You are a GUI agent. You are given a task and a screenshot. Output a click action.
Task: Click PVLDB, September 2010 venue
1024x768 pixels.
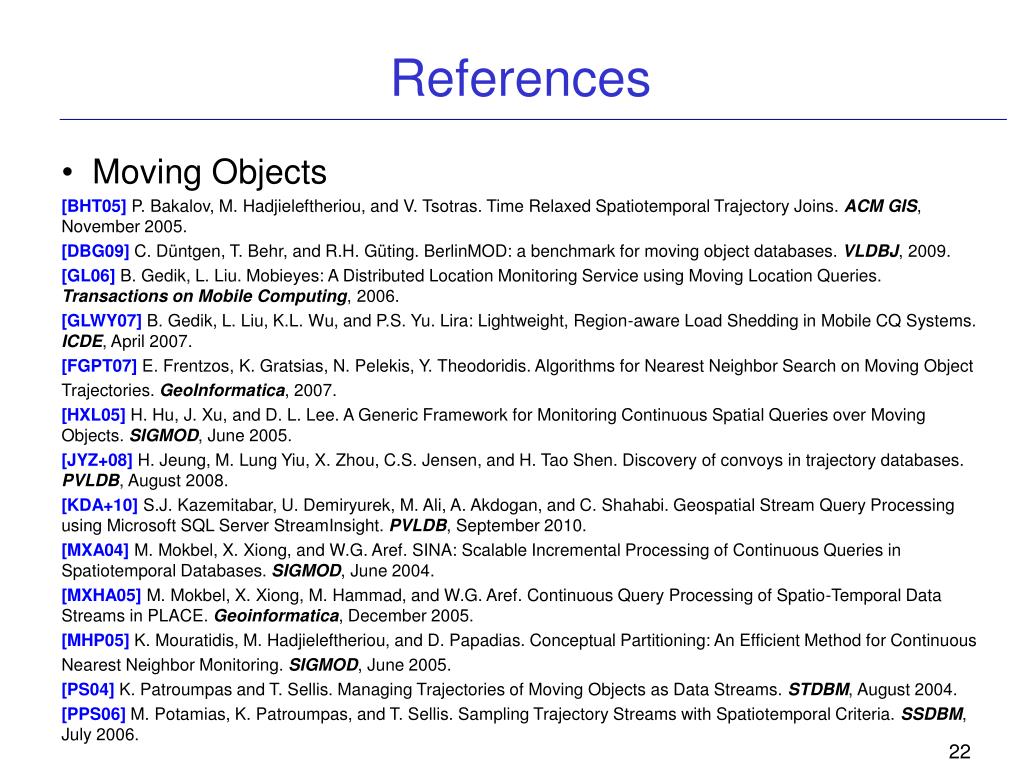click(x=488, y=526)
